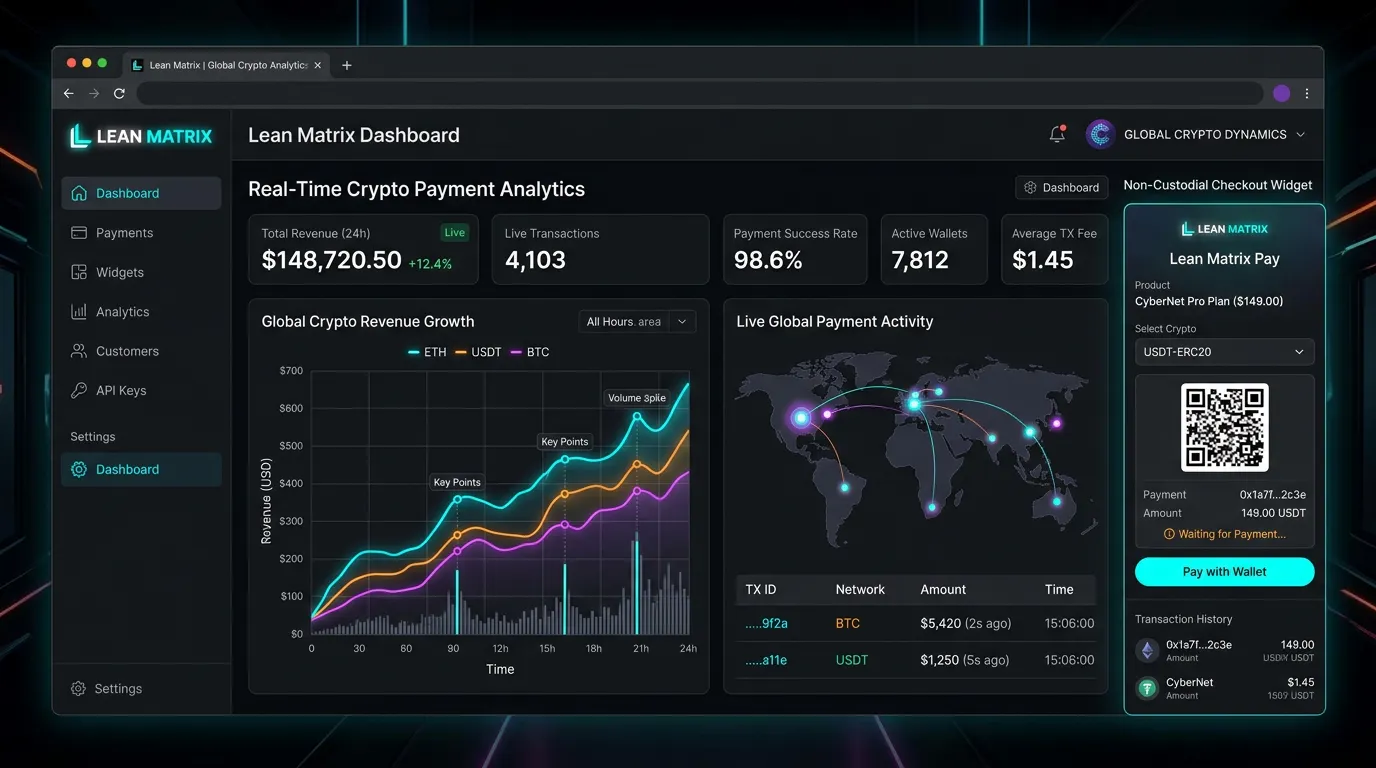Toggle the BTC legend series

tap(529, 352)
